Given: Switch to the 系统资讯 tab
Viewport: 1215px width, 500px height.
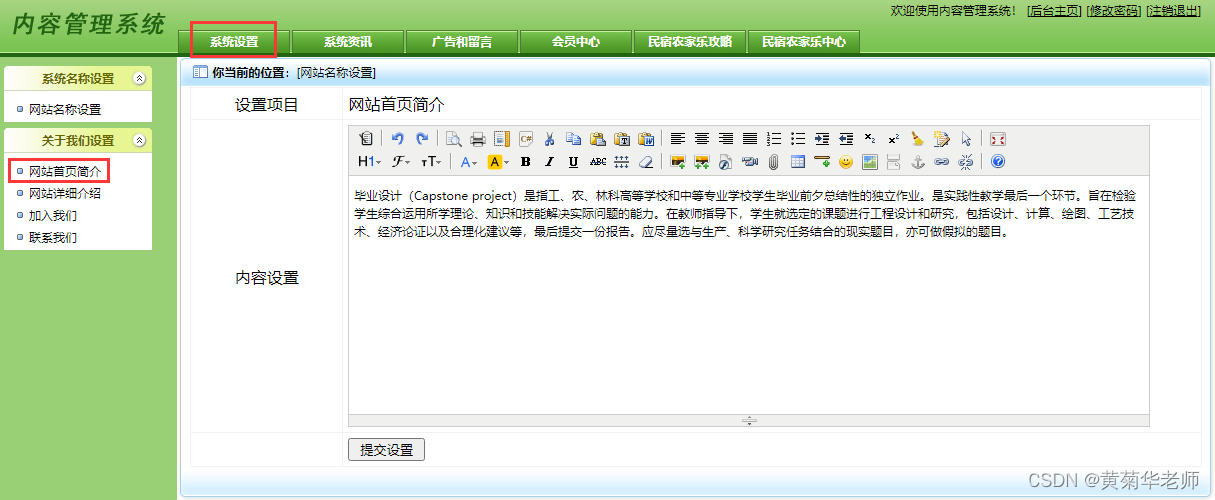Looking at the screenshot, I should point(348,42).
